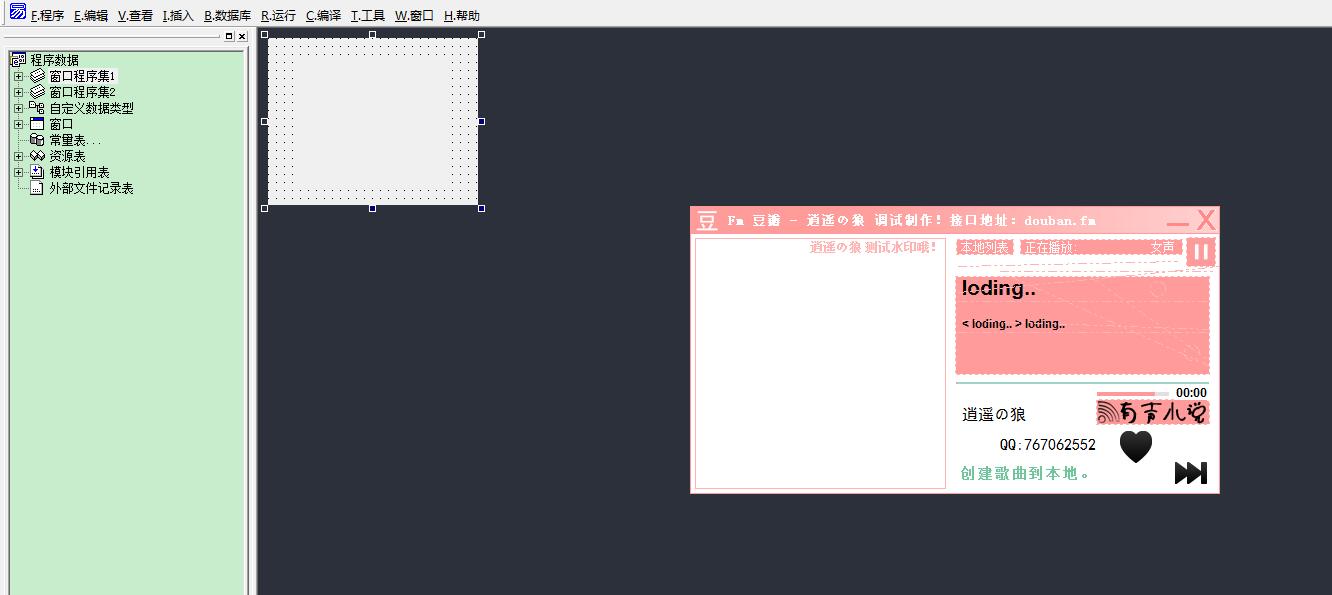Close the Fm 豆瓣 player window
Viewport: 1332px width, 595px height.
(x=1206, y=220)
